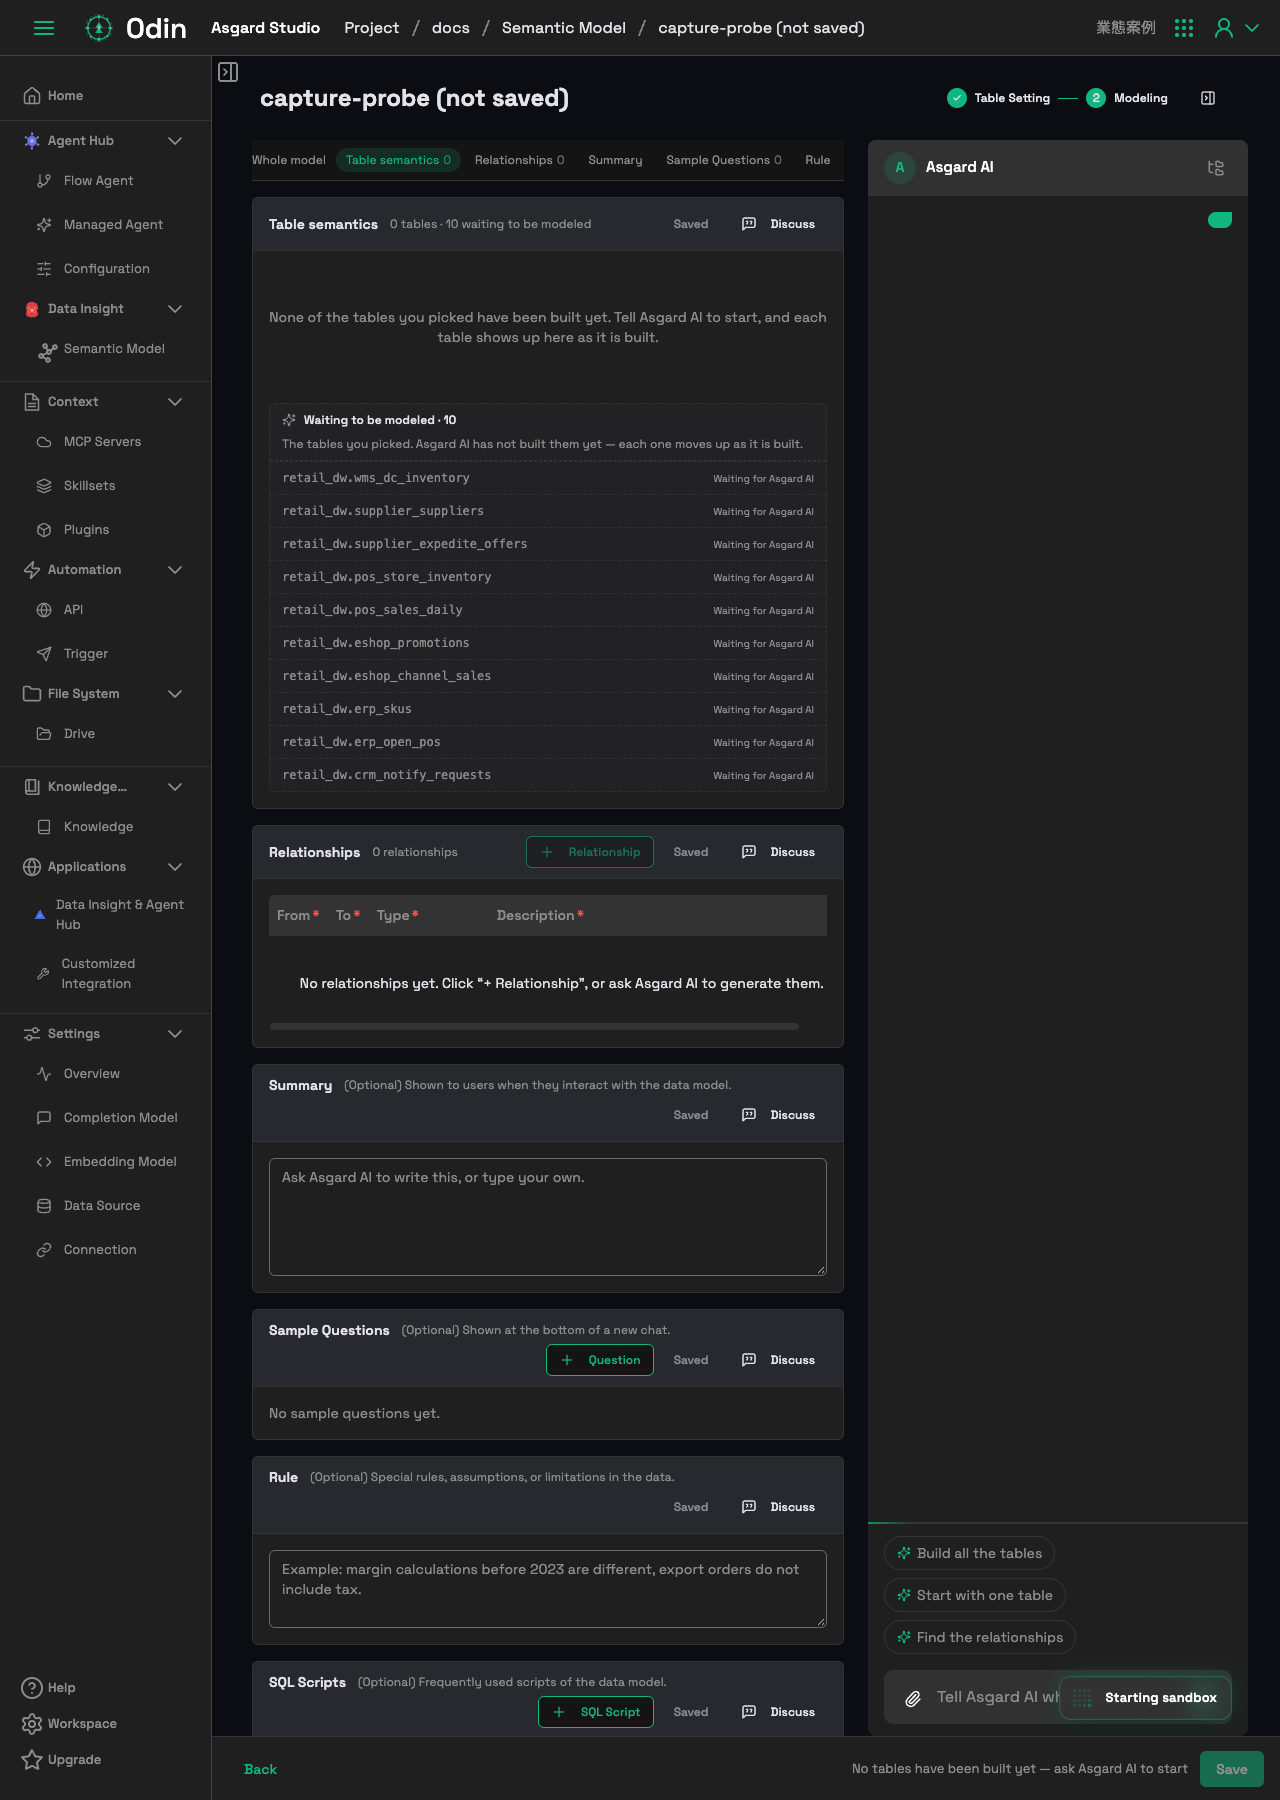Screen dimensions: 1280x1800
Task: Click Discuss icon in Table semantics header
Action: (749, 224)
